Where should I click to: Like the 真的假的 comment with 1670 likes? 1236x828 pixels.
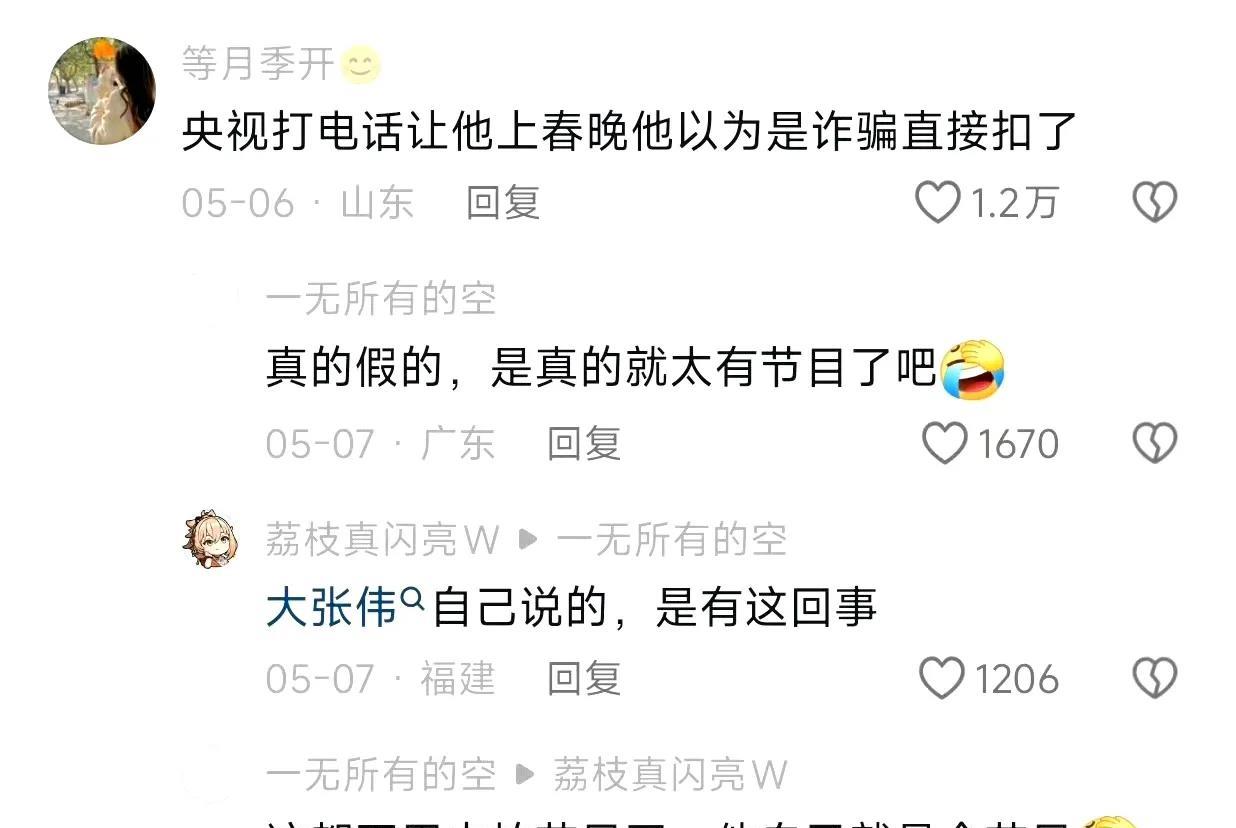944,443
